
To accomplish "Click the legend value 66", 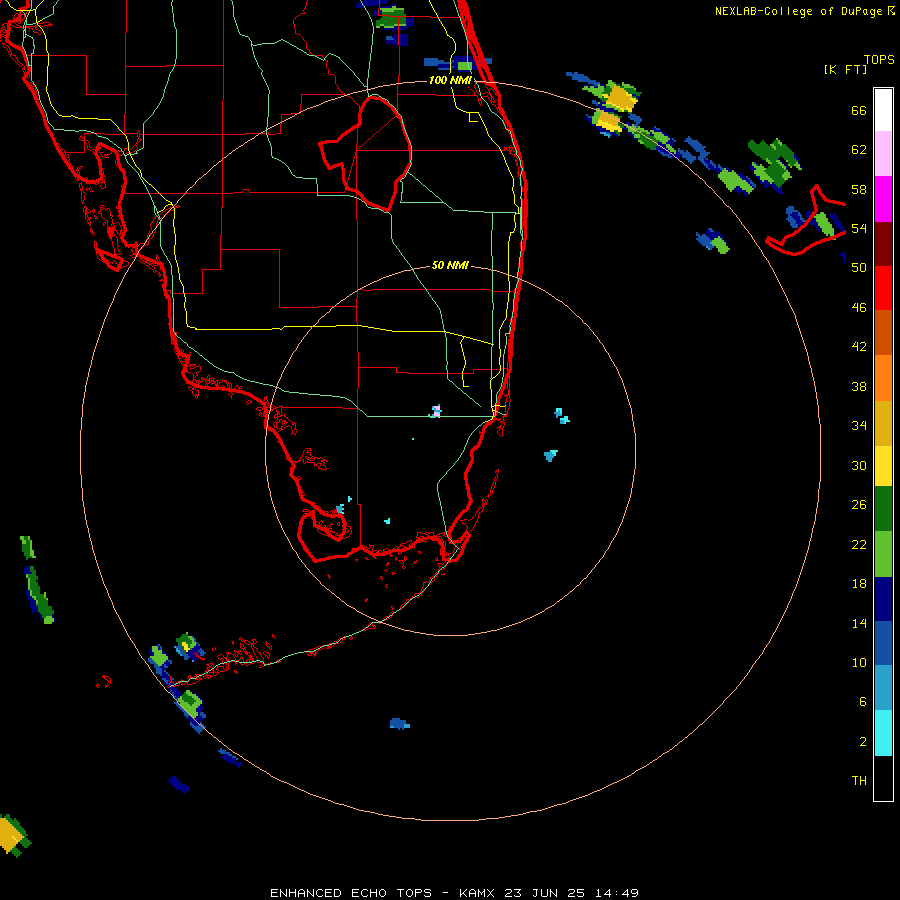I will tap(859, 110).
